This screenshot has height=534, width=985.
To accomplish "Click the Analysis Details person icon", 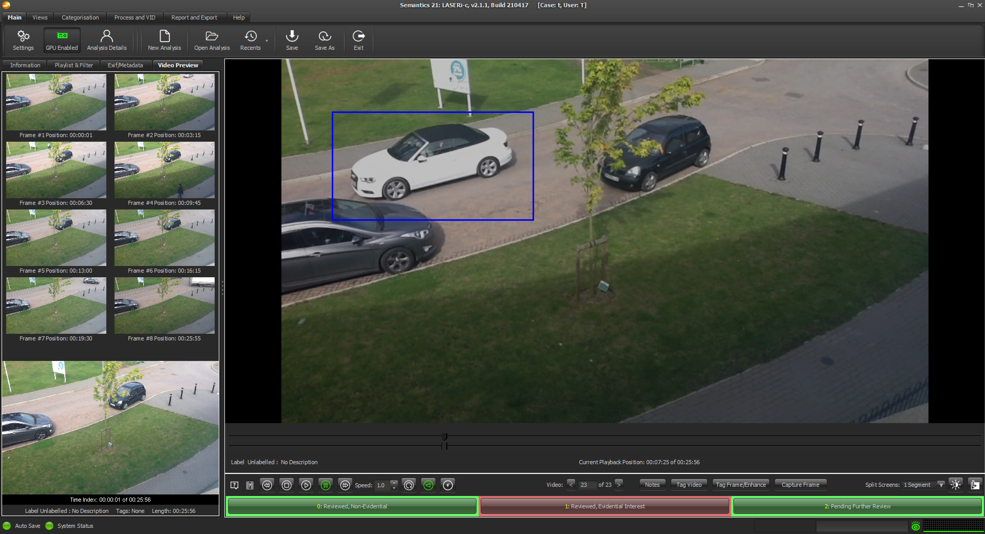I will click(x=106, y=40).
